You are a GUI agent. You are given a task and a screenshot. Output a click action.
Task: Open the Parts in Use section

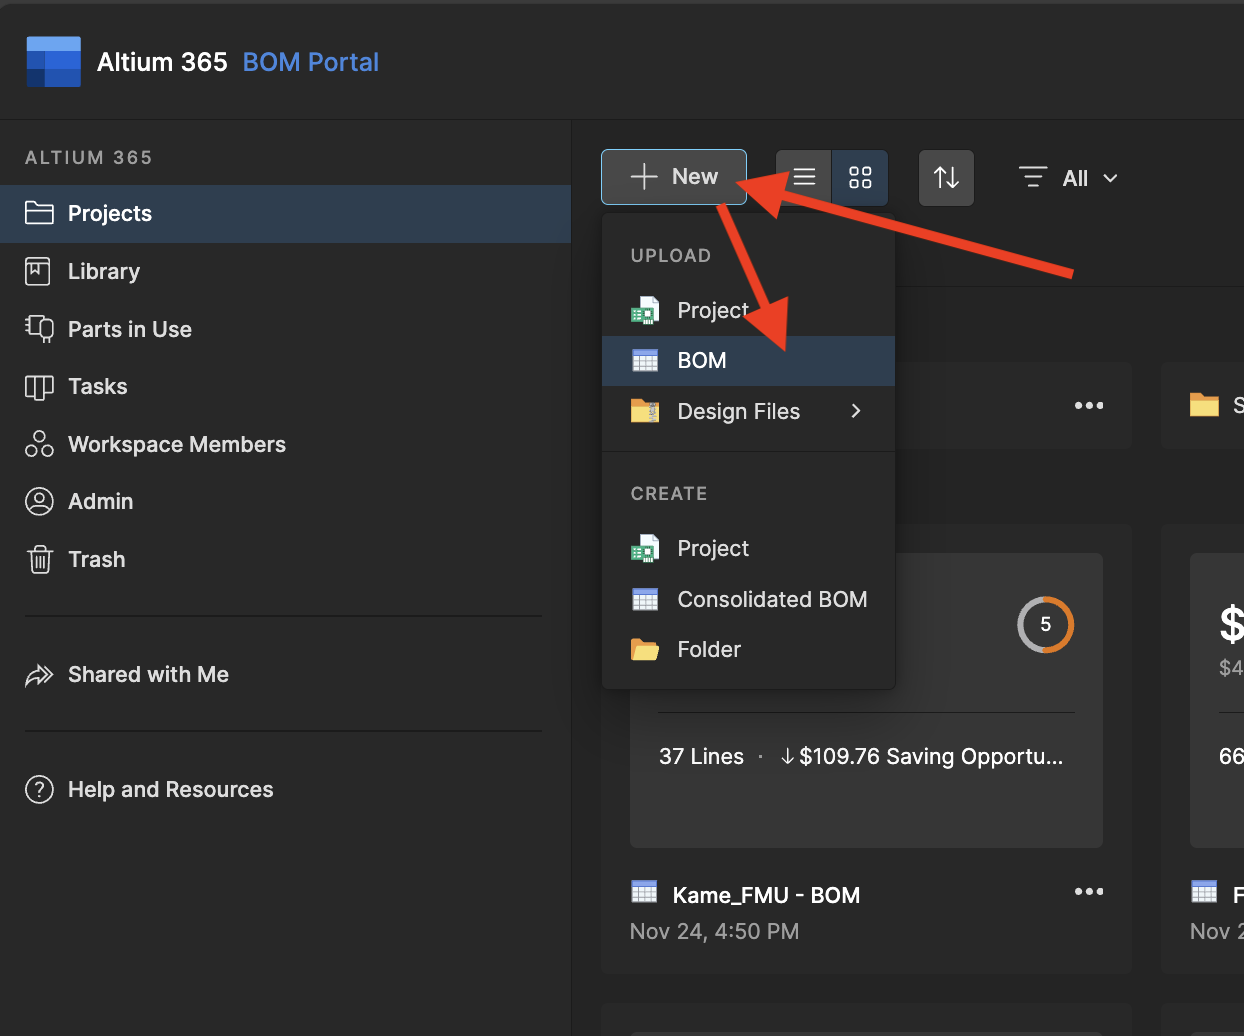click(x=130, y=328)
